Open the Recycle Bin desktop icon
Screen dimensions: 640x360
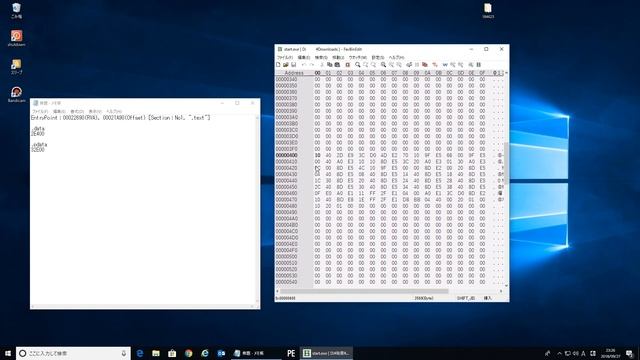tap(16, 11)
